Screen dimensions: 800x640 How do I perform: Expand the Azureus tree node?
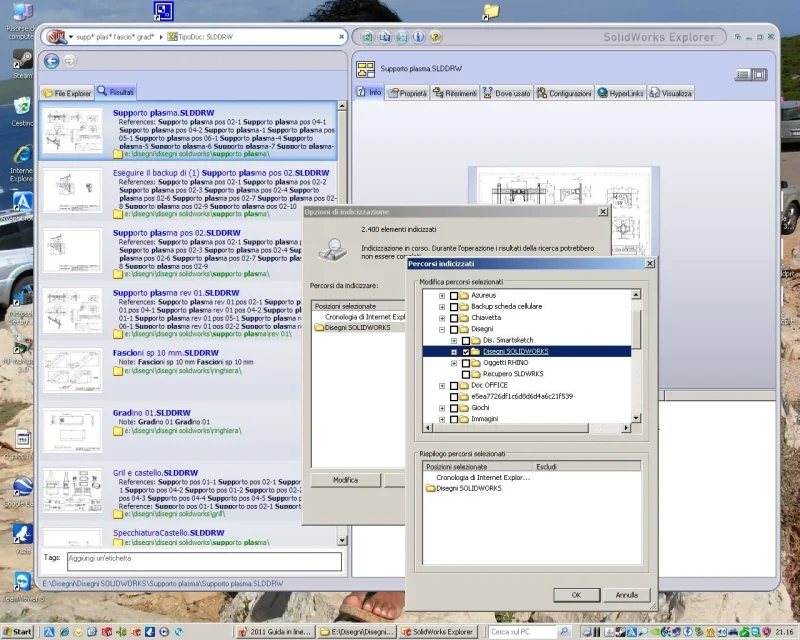coord(442,296)
